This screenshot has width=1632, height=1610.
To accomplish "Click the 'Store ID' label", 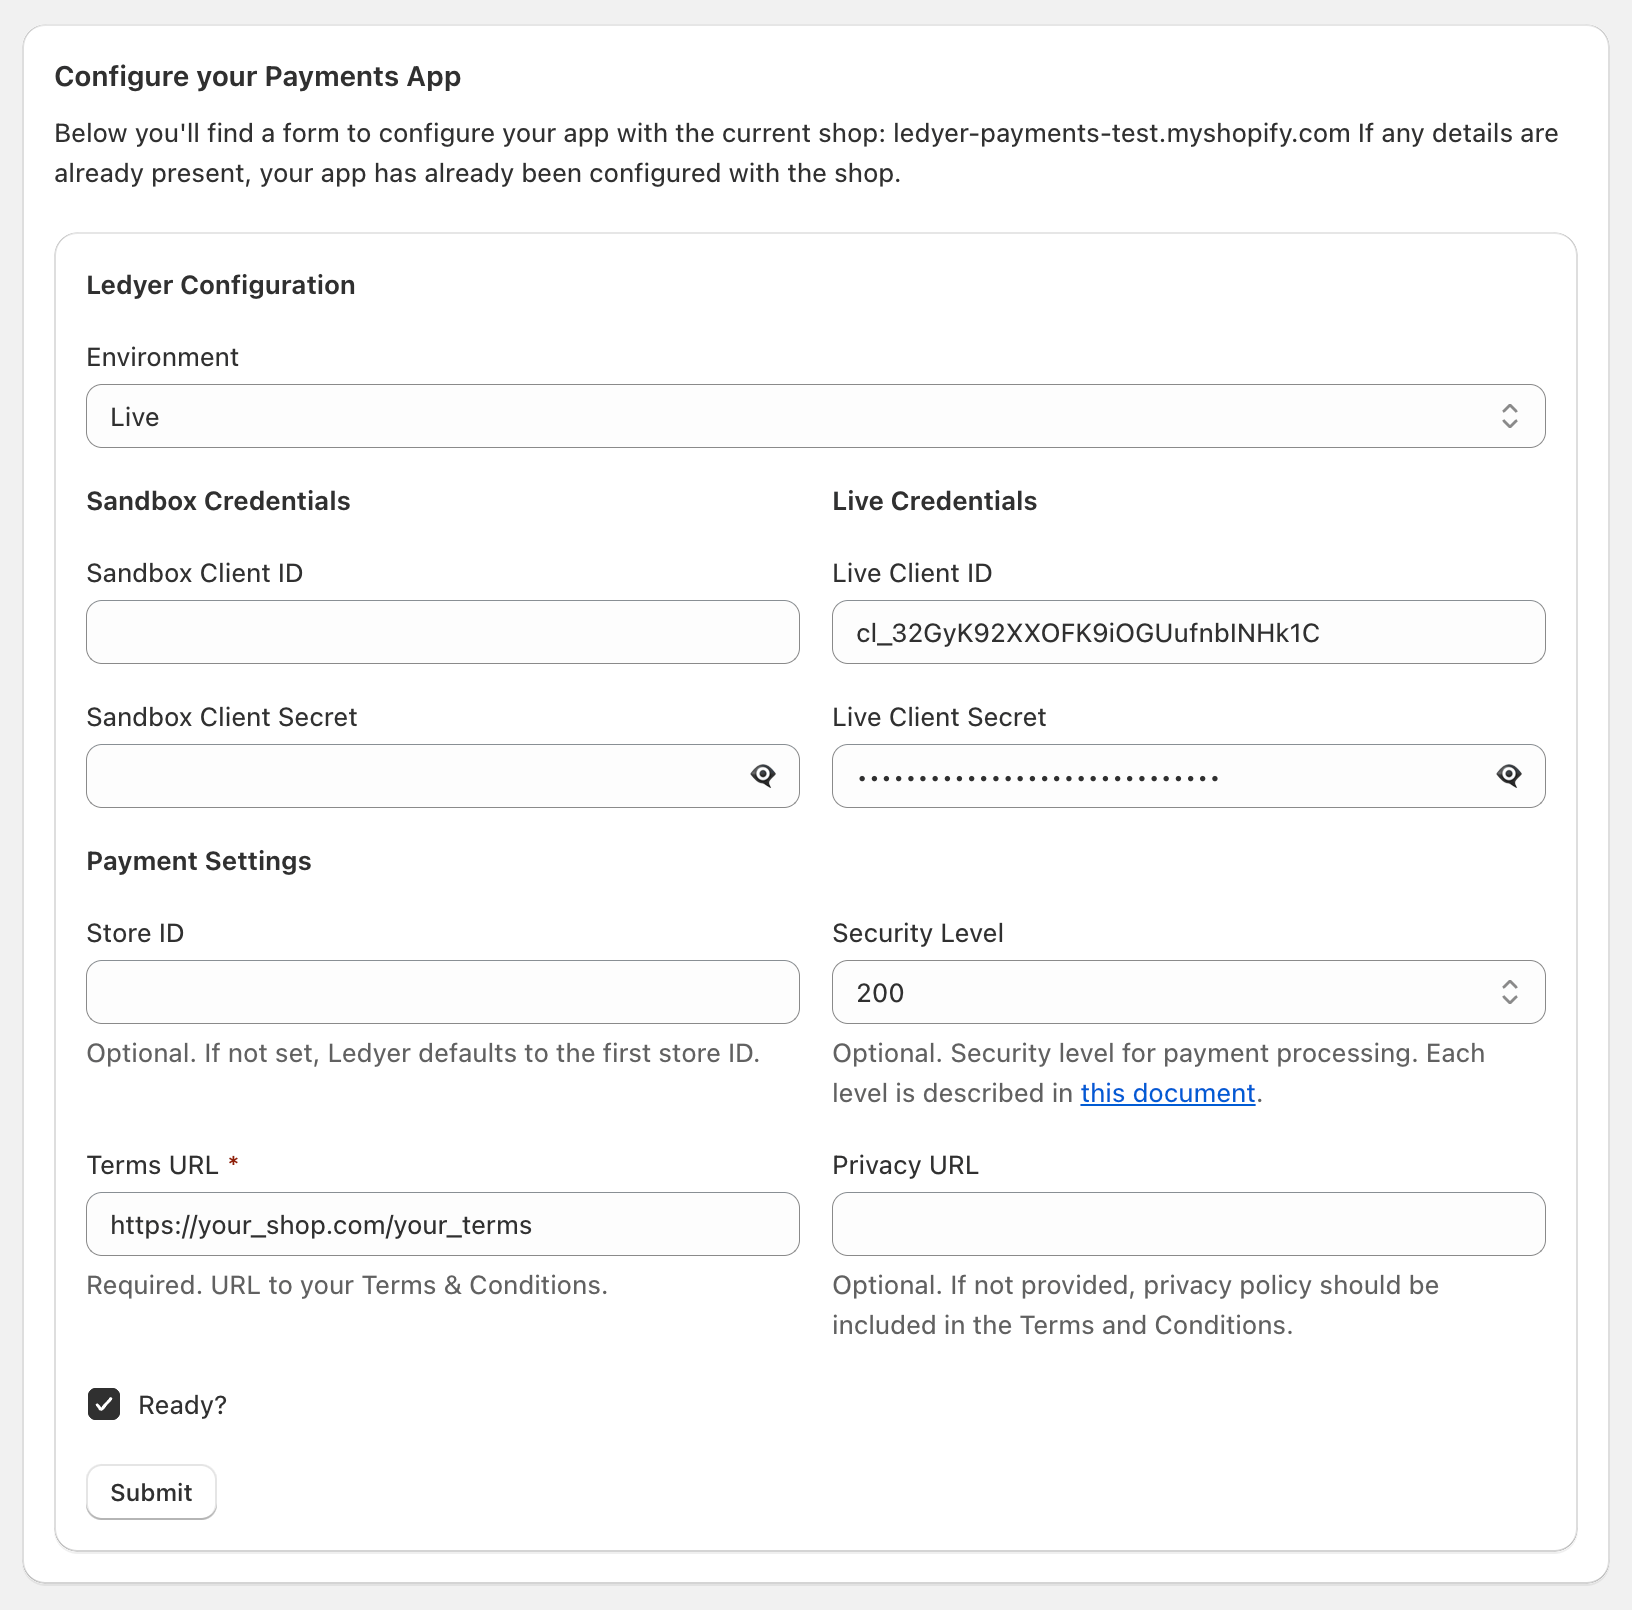I will click(135, 933).
